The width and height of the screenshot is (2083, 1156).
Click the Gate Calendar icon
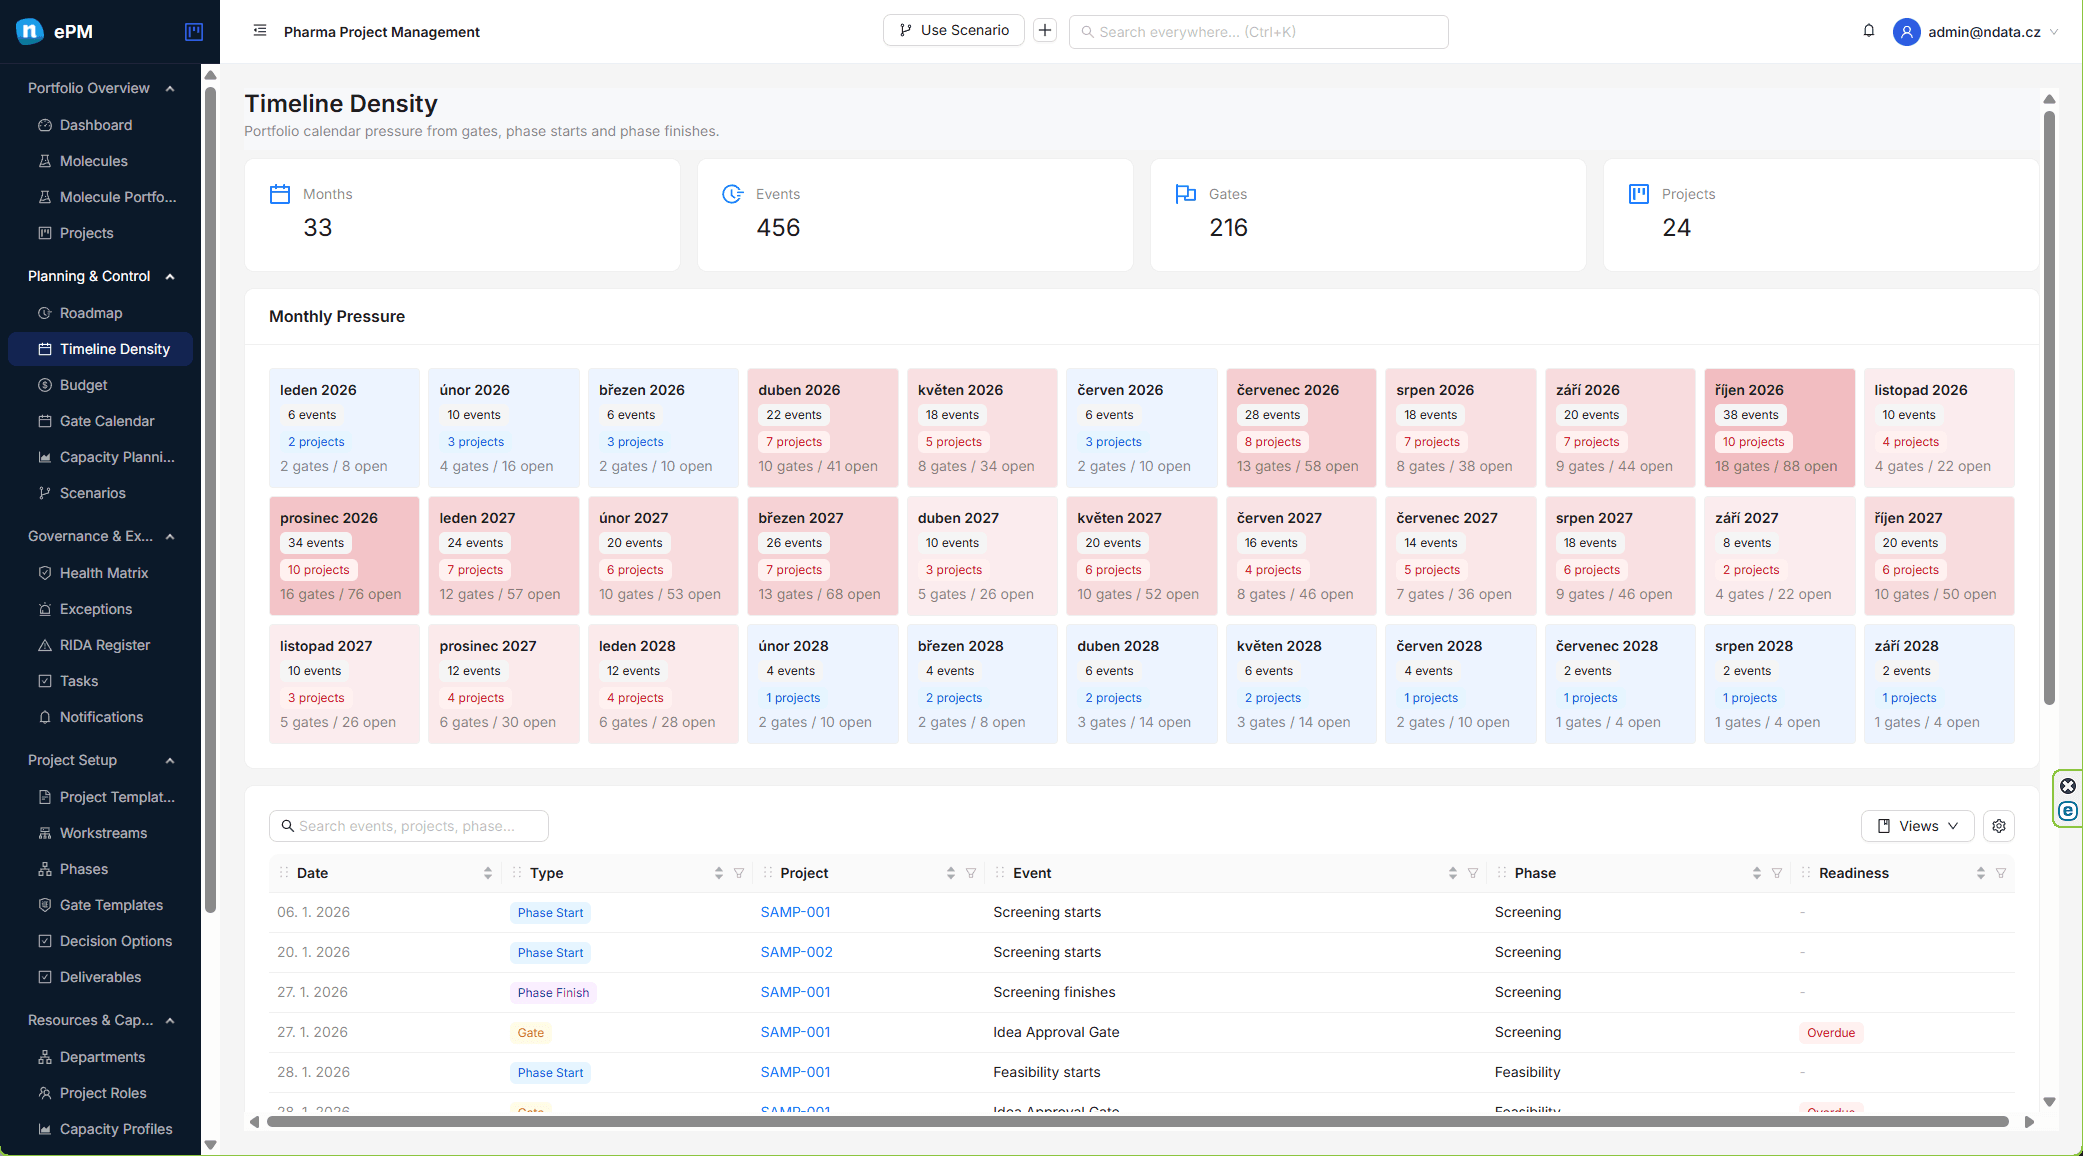tap(45, 421)
